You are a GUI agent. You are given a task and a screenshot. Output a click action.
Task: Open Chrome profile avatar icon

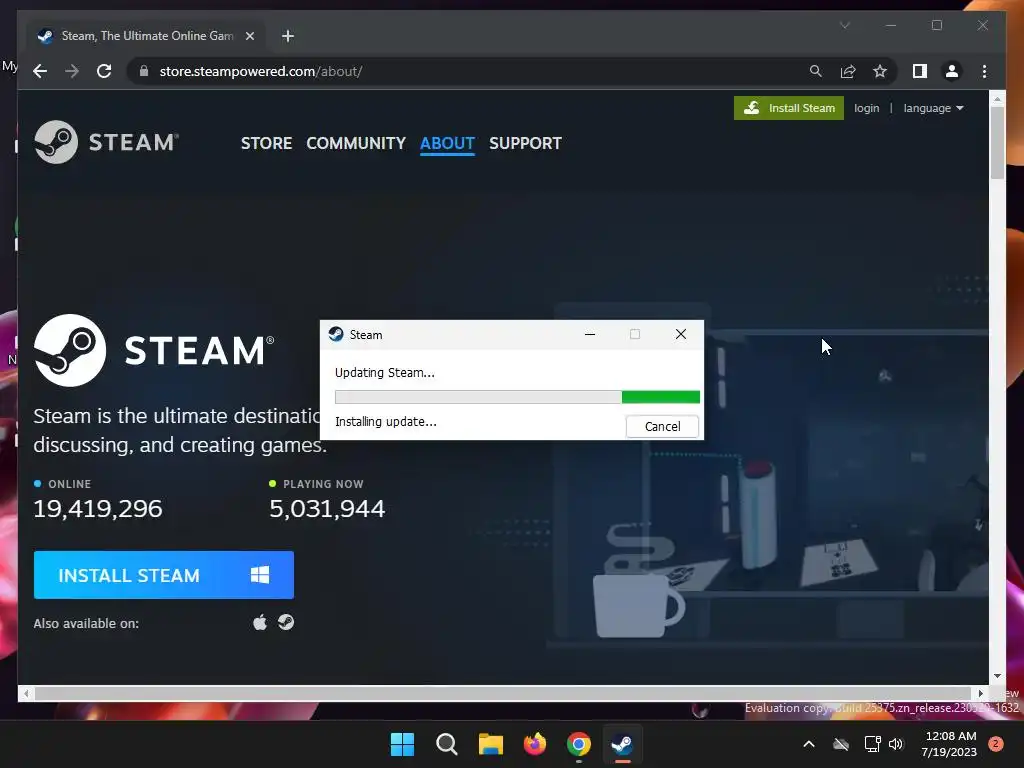pos(952,71)
